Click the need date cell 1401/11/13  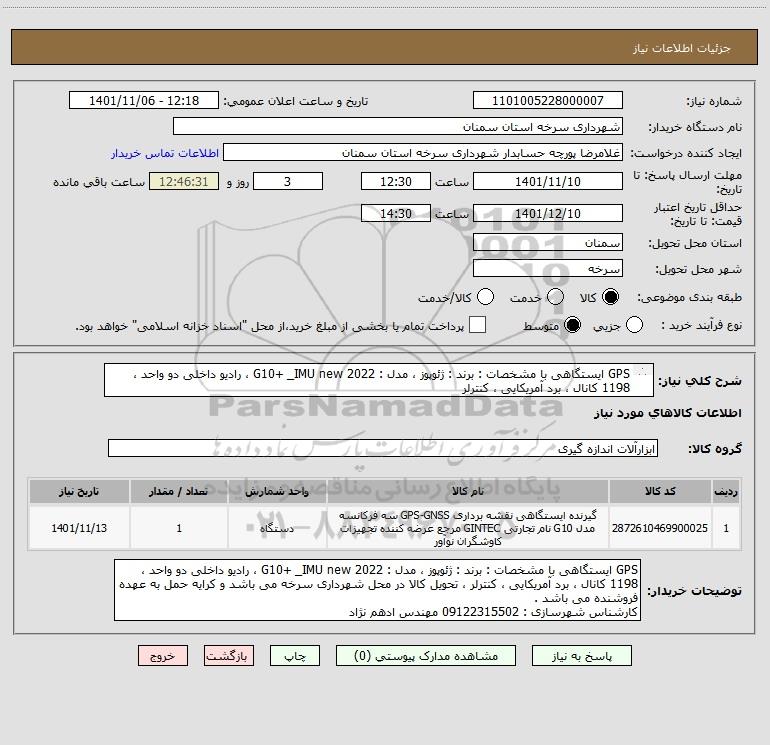click(x=79, y=528)
